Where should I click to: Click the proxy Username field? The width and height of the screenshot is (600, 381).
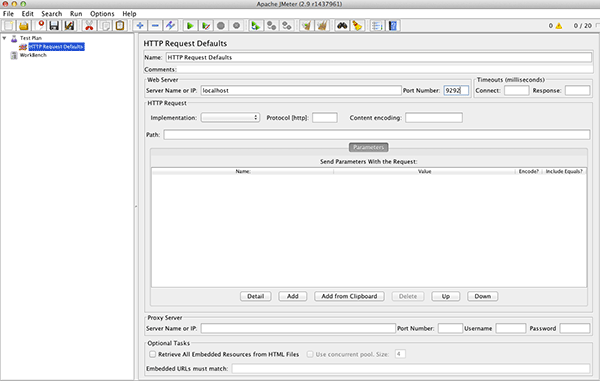coord(511,328)
